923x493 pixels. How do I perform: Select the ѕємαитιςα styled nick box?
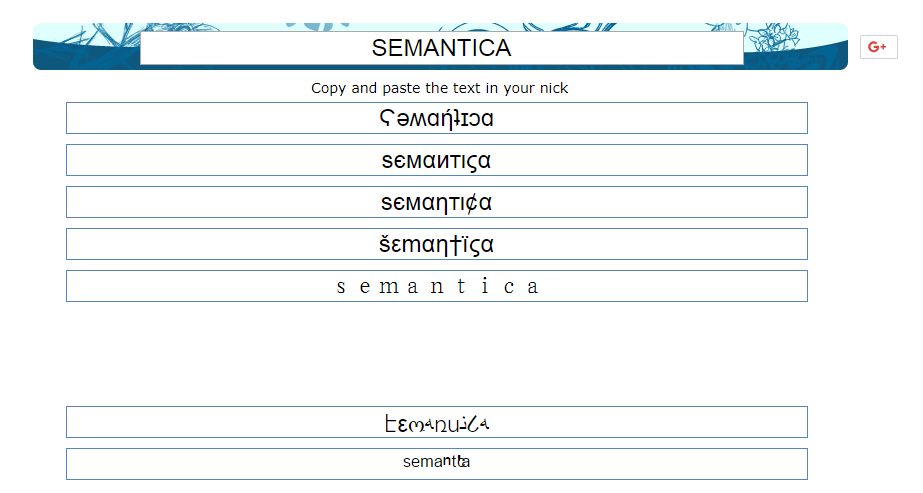coord(436,160)
